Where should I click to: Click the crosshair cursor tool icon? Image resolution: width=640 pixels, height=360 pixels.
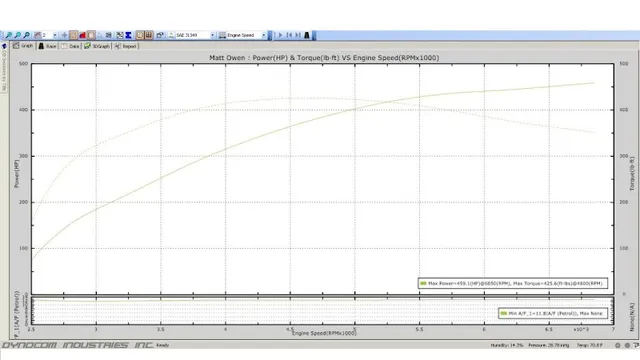click(x=64, y=36)
